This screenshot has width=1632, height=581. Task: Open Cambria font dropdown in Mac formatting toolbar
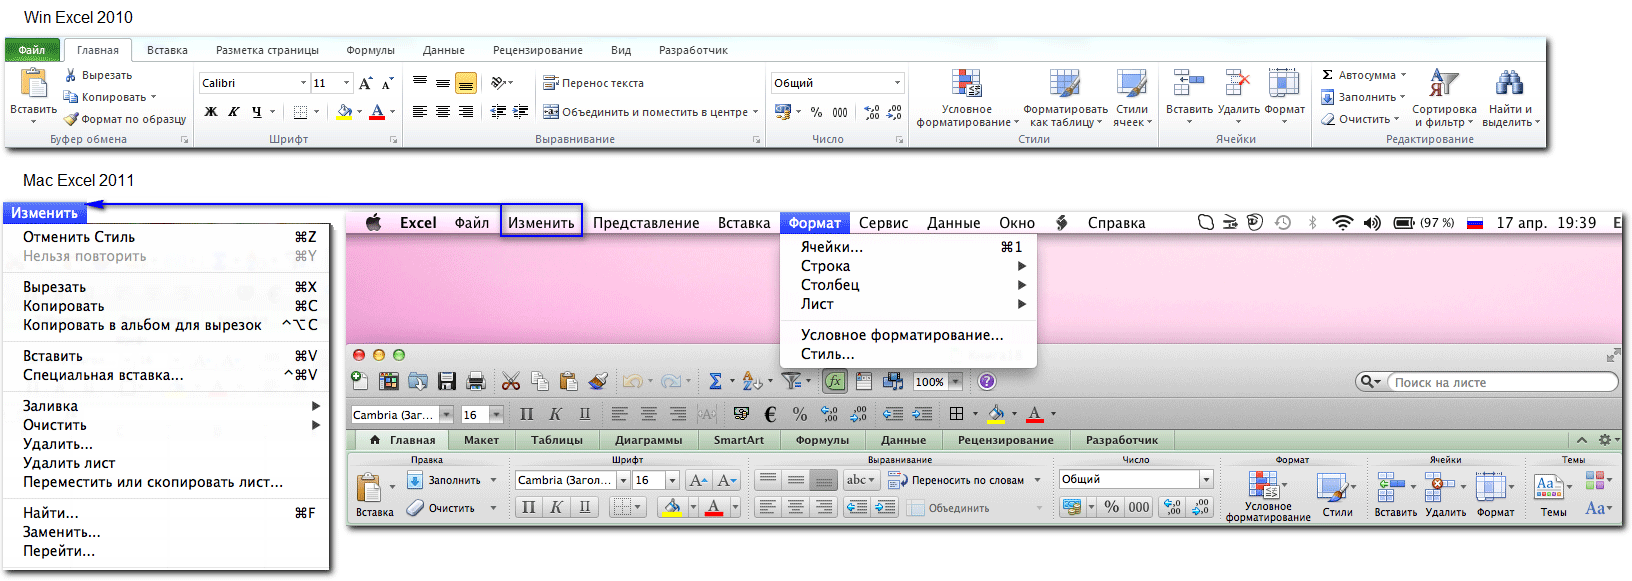(446, 414)
